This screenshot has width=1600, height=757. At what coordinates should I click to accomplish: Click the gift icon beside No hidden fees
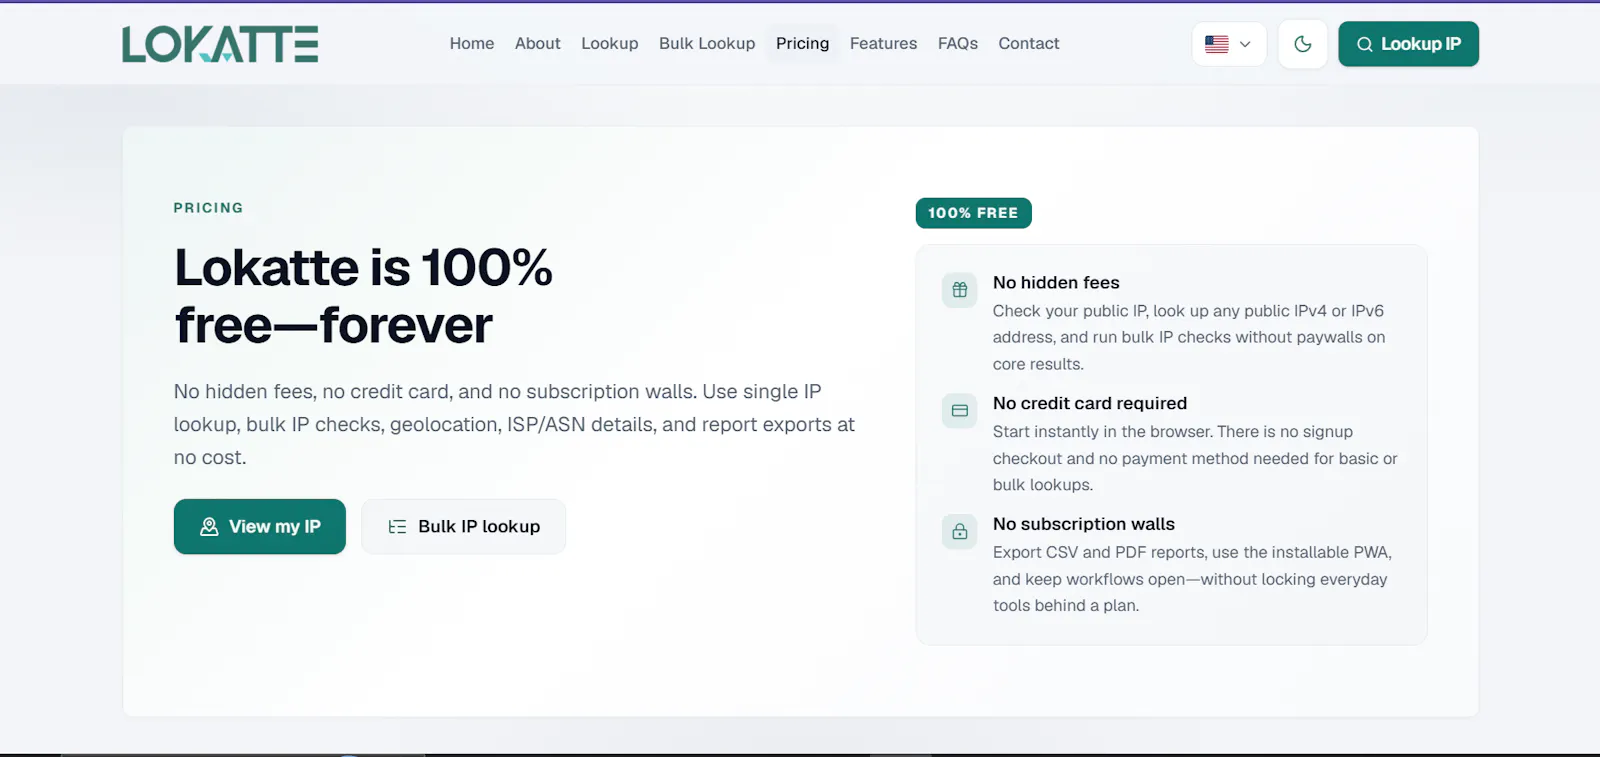pos(960,290)
